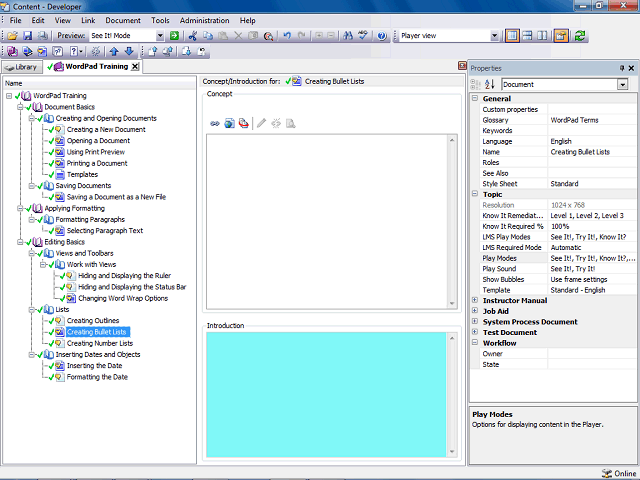Toggle the vertical split layout button
640x480 pixels.
[542, 36]
